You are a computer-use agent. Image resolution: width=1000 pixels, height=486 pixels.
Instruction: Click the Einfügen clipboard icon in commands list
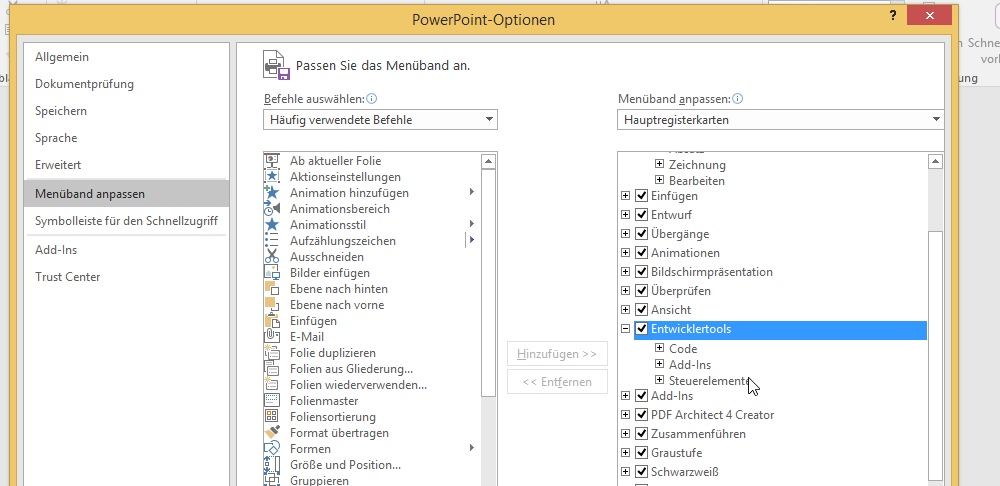tap(272, 320)
